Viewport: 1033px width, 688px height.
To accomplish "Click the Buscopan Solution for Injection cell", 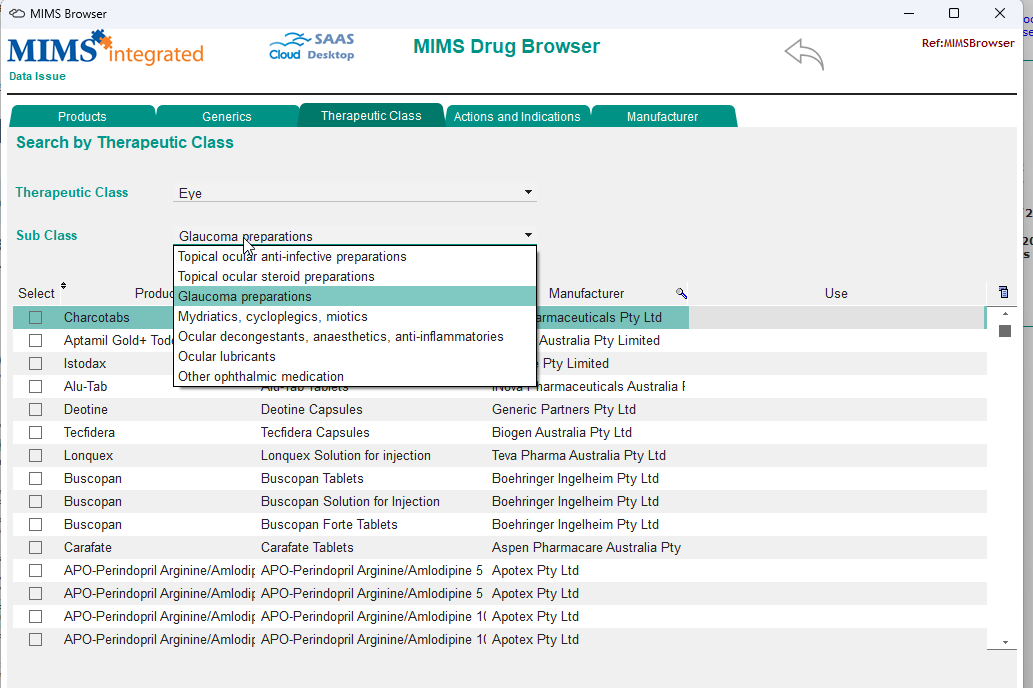I will coord(350,502).
